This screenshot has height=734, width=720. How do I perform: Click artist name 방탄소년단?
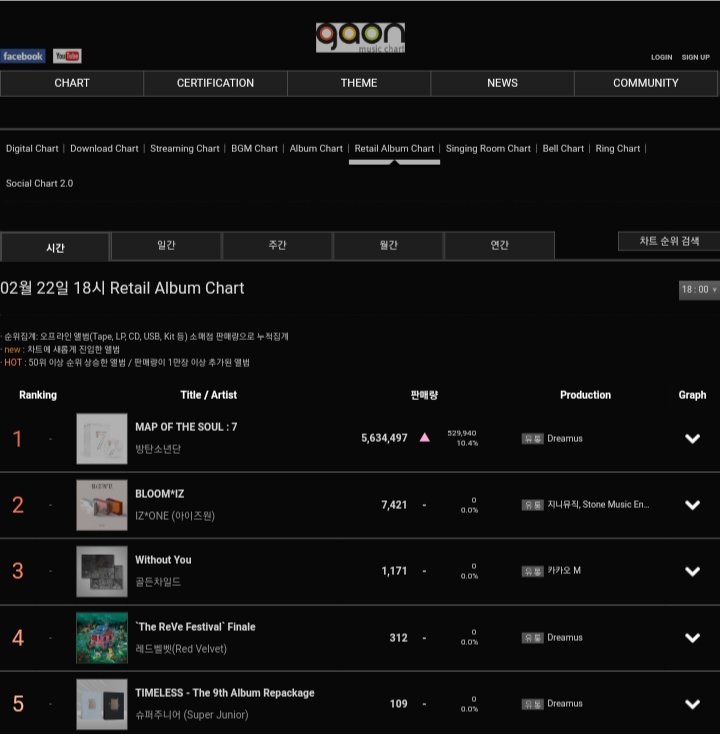(x=158, y=449)
